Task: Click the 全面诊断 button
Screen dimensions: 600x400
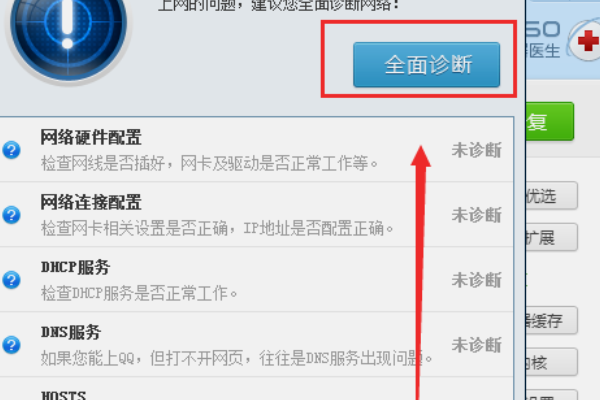Action: point(426,65)
